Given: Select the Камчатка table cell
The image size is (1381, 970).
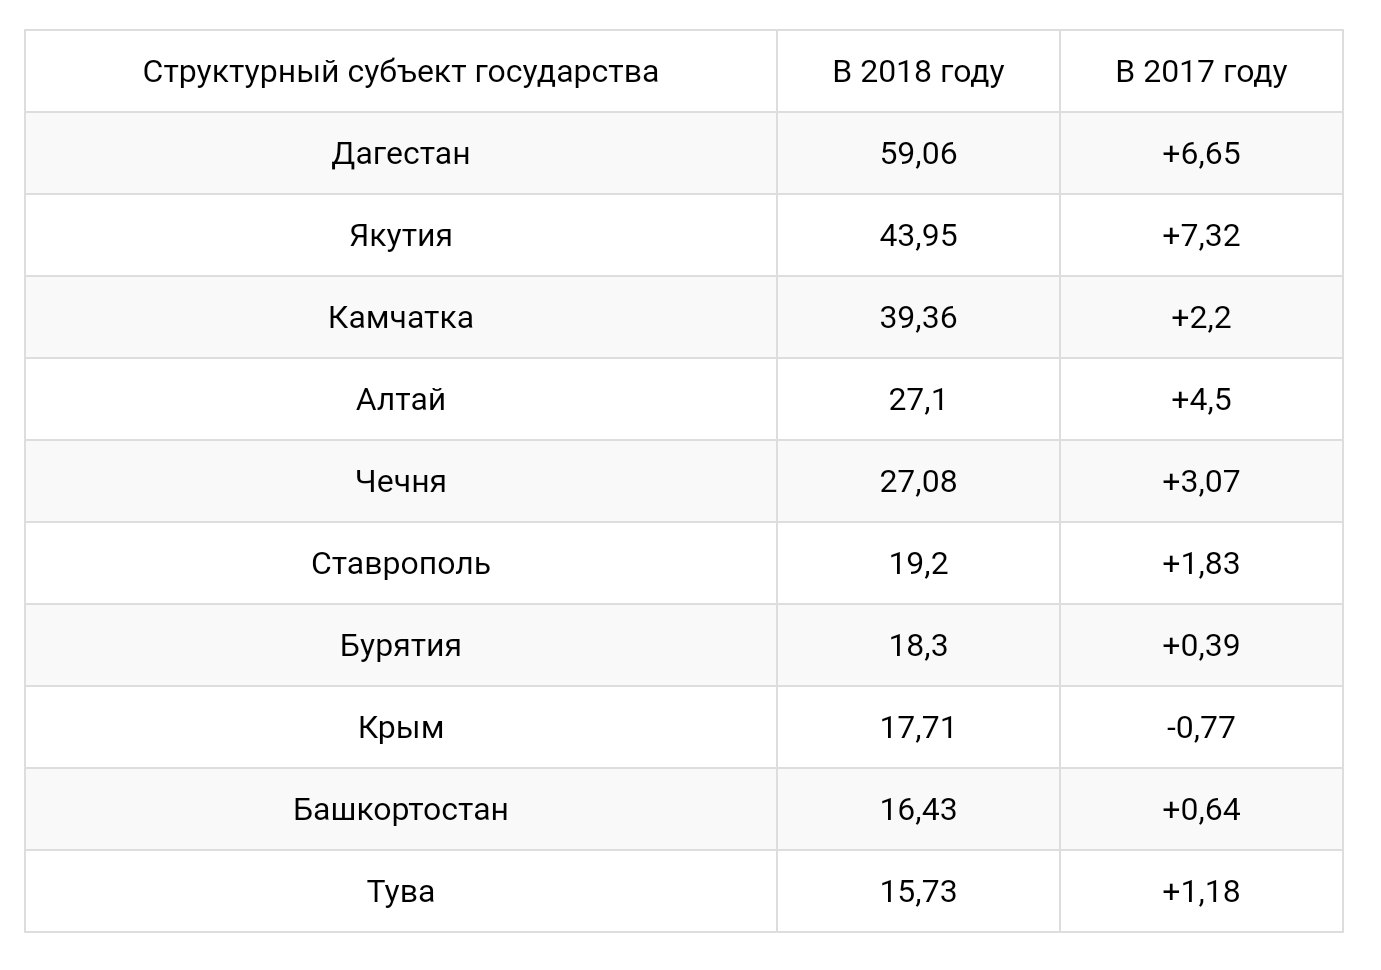Looking at the screenshot, I should (x=401, y=317).
